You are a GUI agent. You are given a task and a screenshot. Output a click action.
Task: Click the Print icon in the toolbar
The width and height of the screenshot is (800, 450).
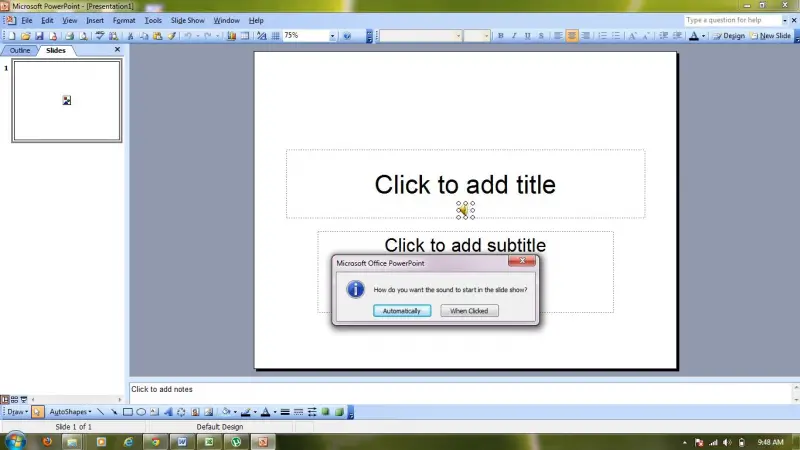[69, 36]
